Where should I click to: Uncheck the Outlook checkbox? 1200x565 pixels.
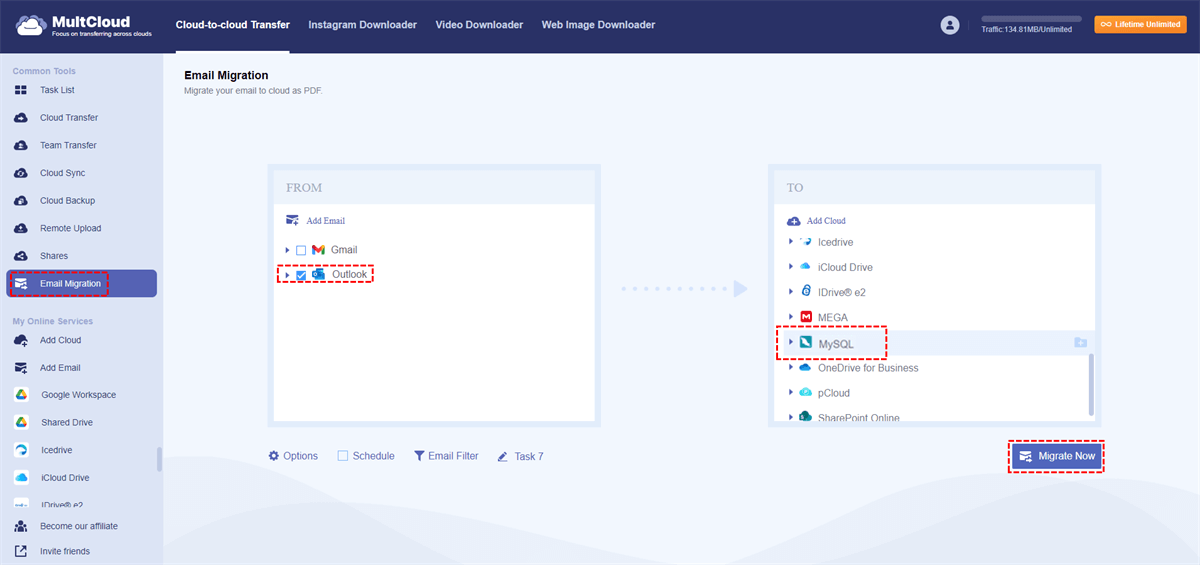301,275
